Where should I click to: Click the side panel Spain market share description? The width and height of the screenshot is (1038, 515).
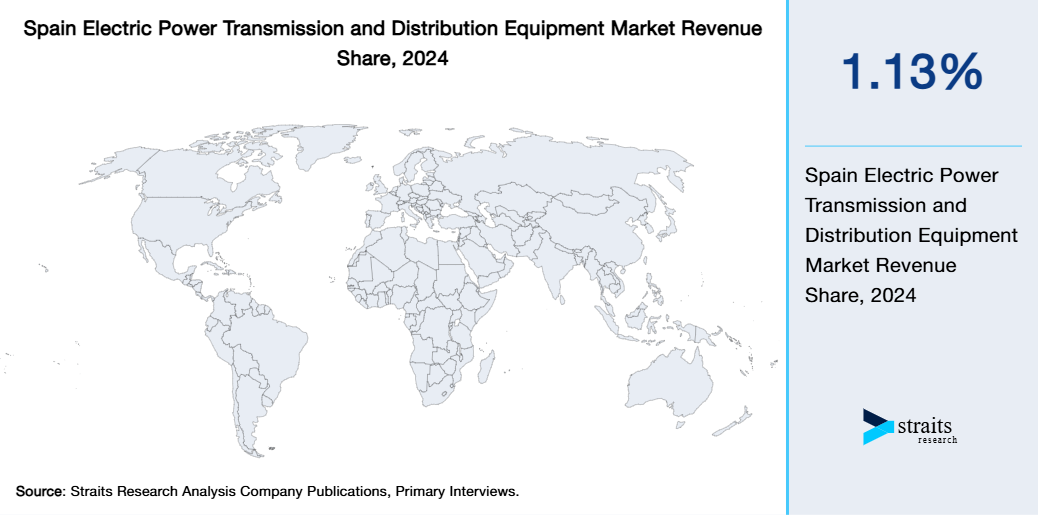tap(911, 236)
